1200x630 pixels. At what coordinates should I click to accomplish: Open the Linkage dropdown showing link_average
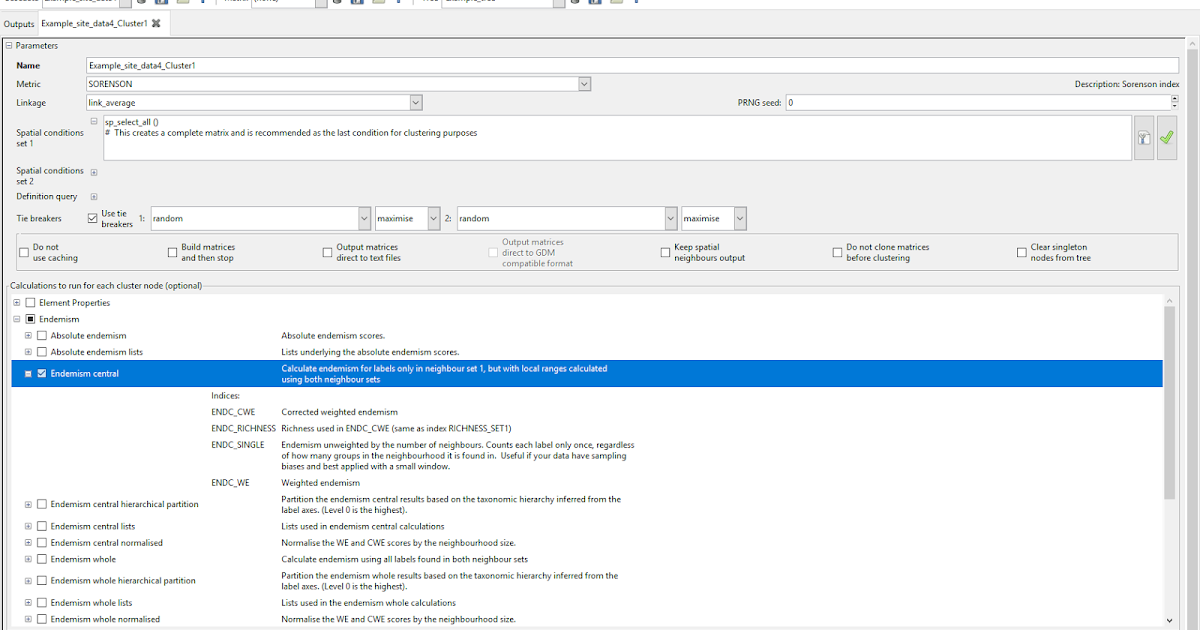pos(417,102)
